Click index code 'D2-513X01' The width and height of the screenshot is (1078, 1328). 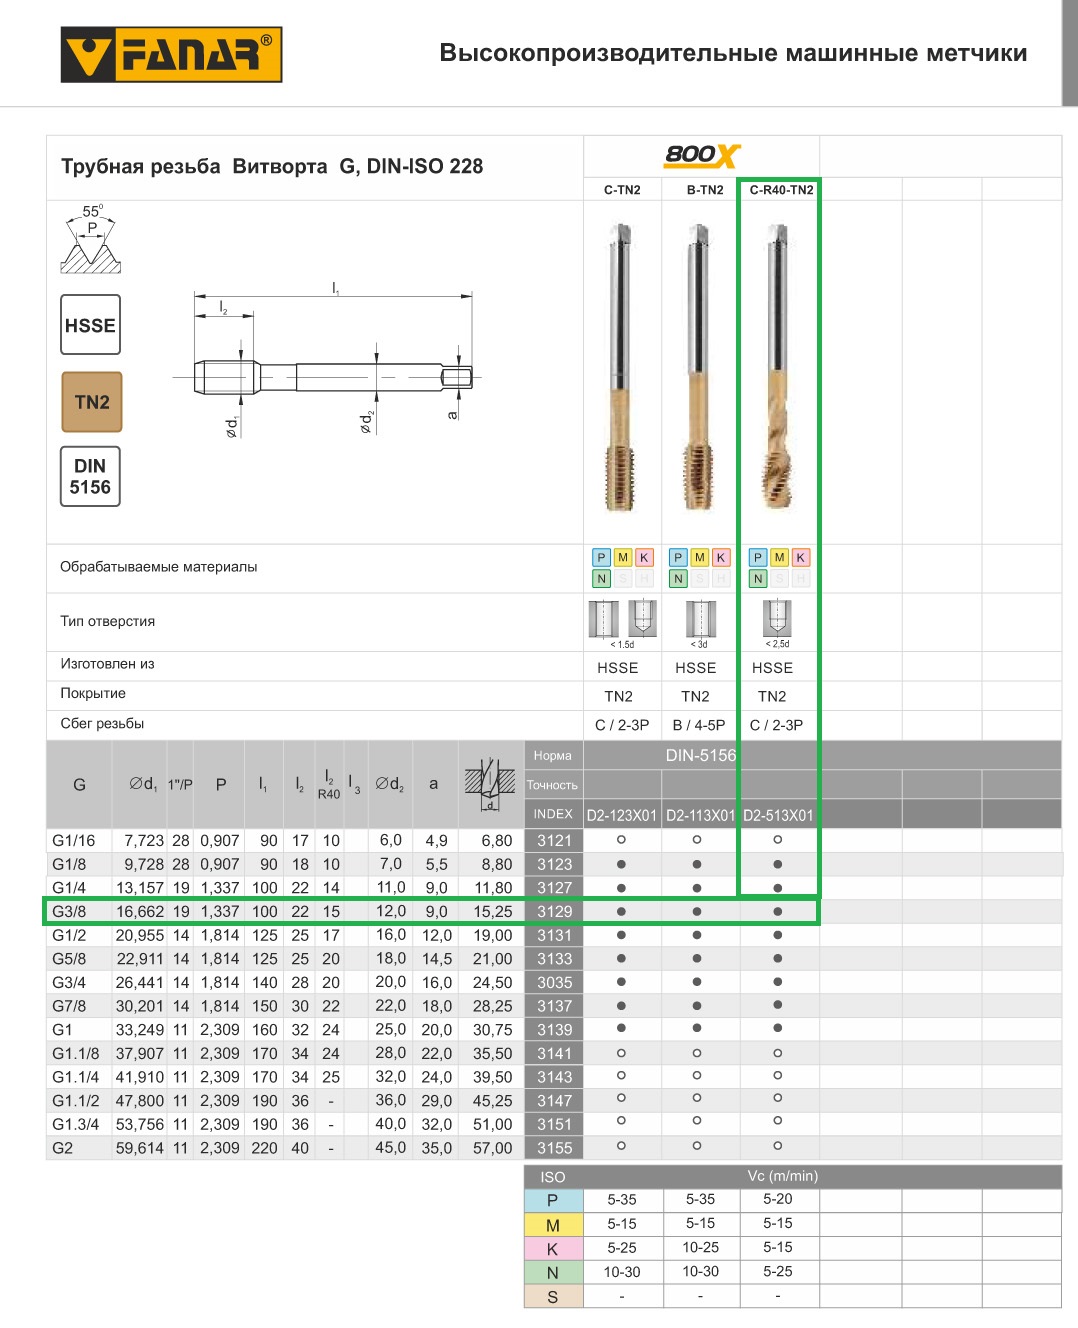(x=779, y=815)
